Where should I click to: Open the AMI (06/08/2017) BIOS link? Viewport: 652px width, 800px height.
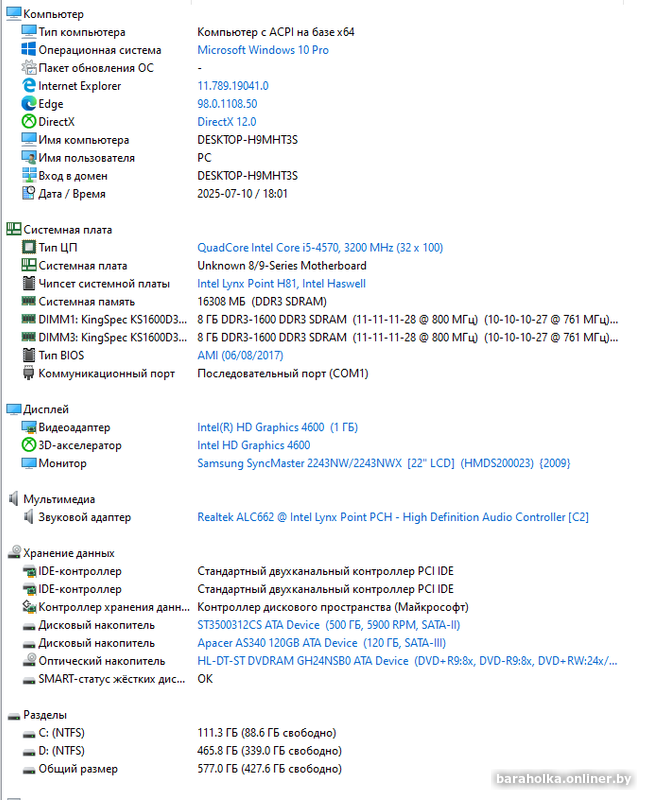[240, 355]
